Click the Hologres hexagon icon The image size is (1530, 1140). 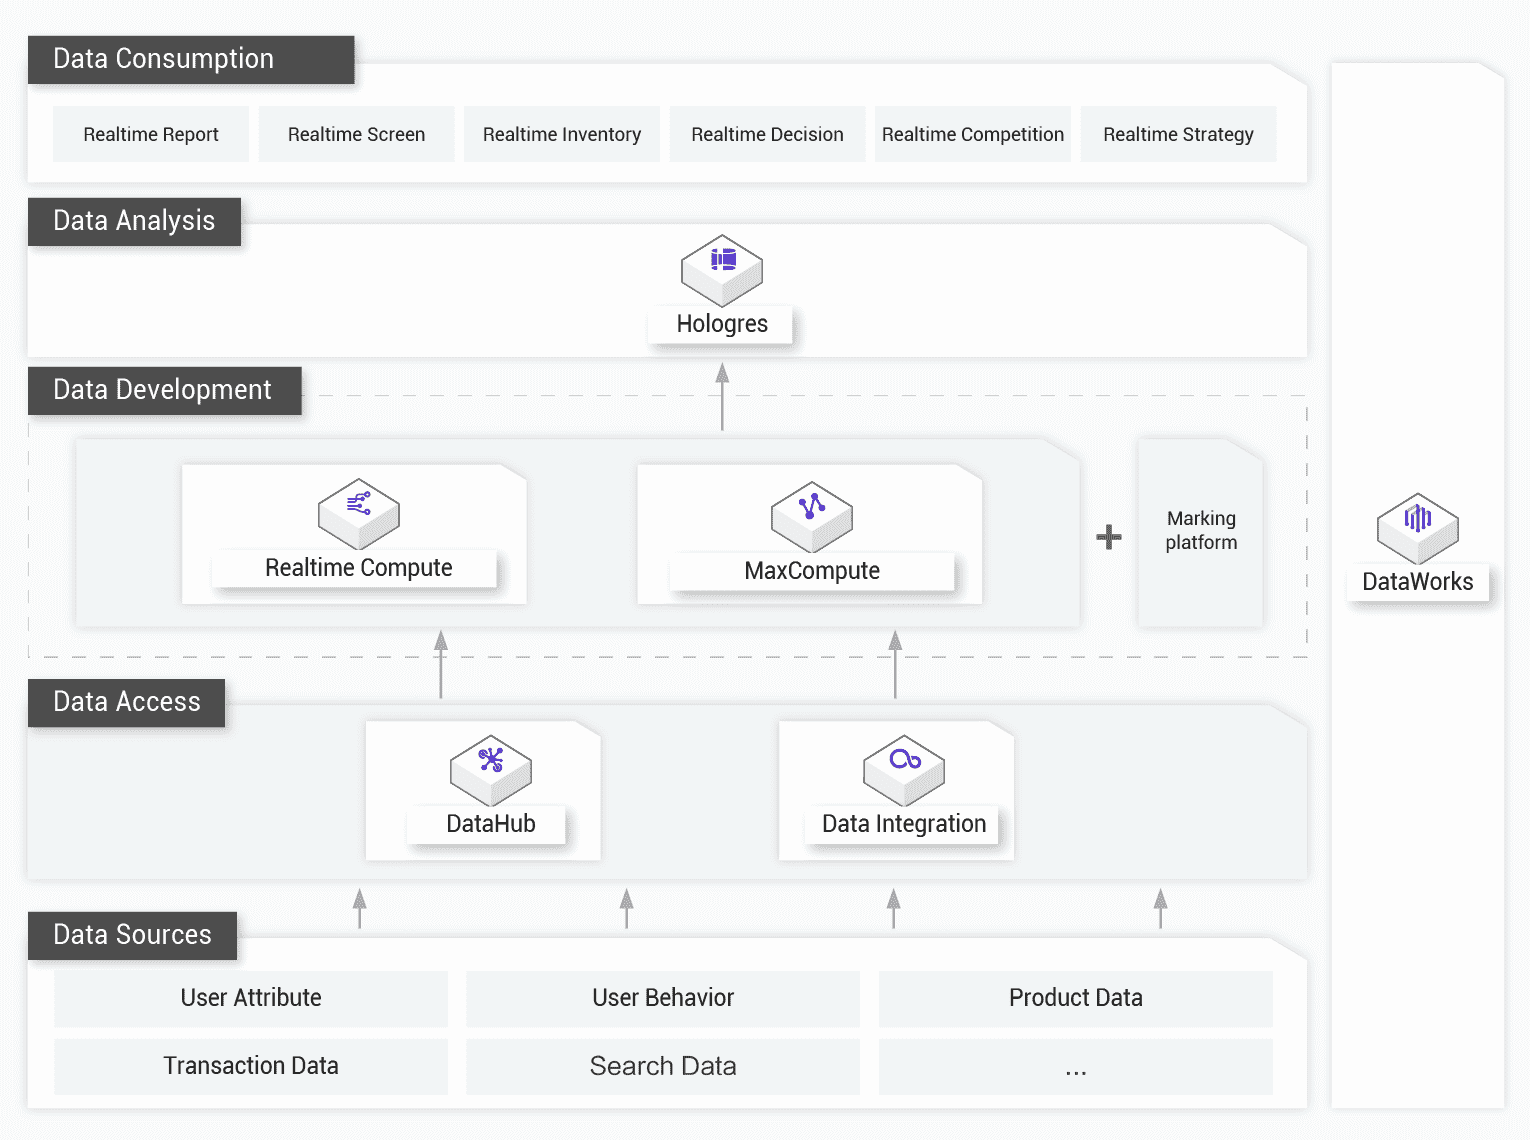click(x=722, y=270)
